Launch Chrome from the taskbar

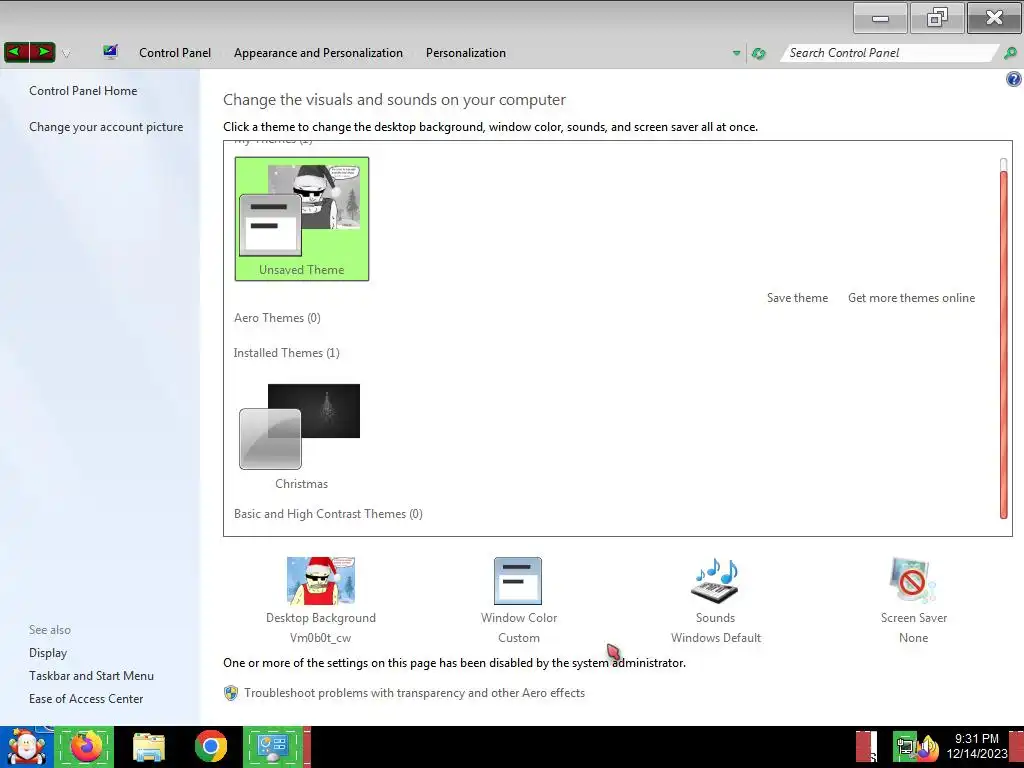pyautogui.click(x=210, y=747)
